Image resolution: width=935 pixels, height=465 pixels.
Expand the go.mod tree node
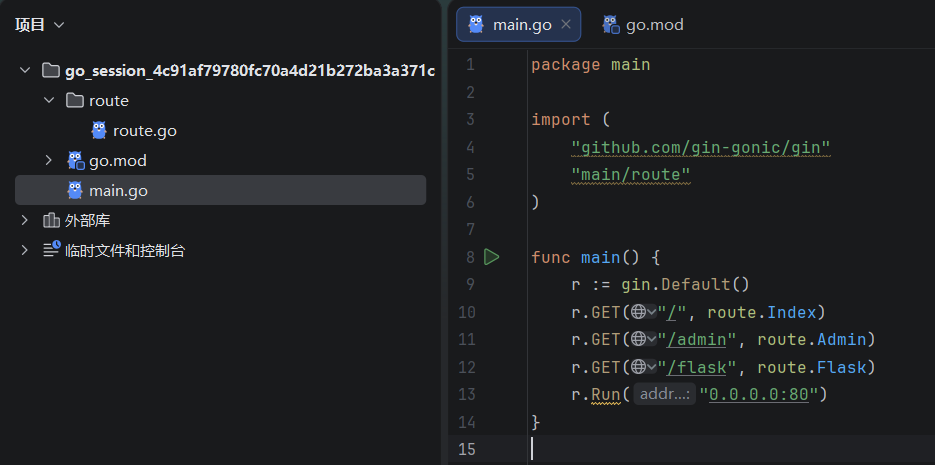[49, 160]
